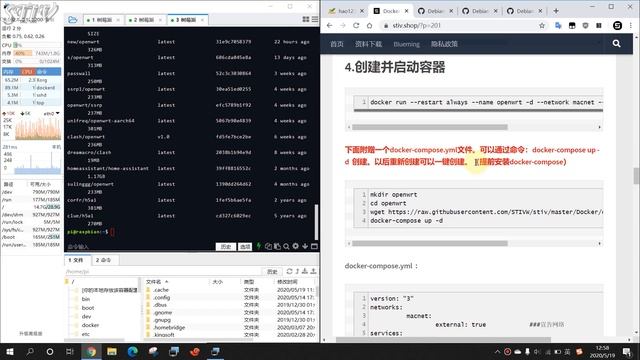Bookmark the page with the star icon
The image size is (640, 360).
(x=542, y=25)
